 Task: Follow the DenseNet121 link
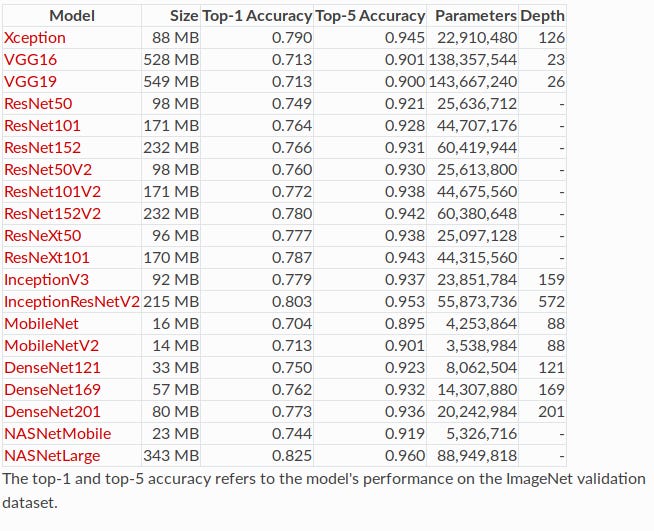click(x=48, y=368)
